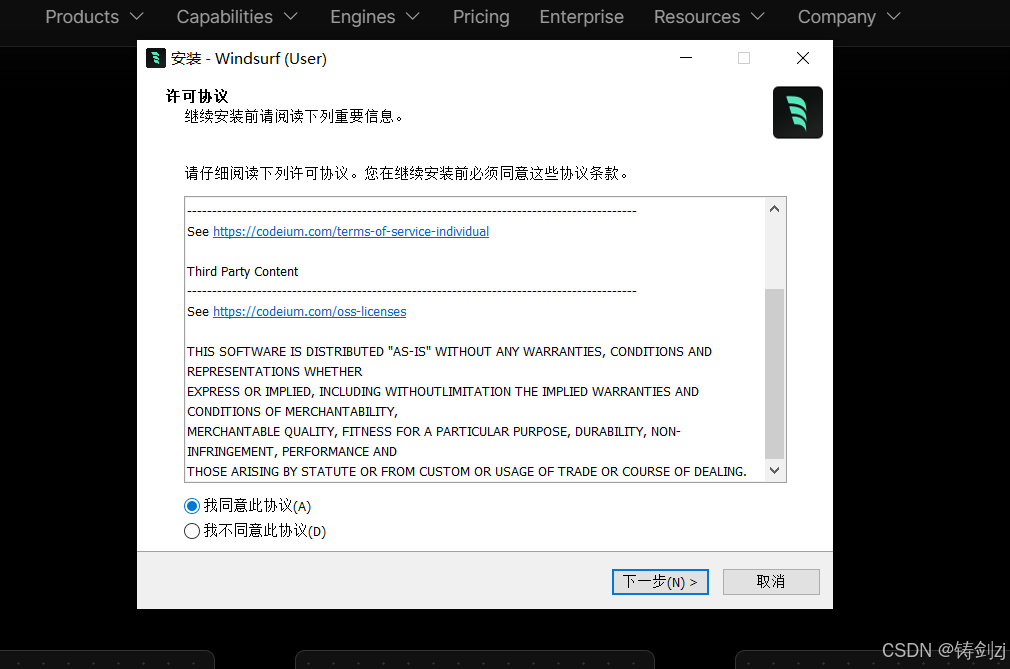Open the terms-of-service-individual link

pyautogui.click(x=351, y=232)
